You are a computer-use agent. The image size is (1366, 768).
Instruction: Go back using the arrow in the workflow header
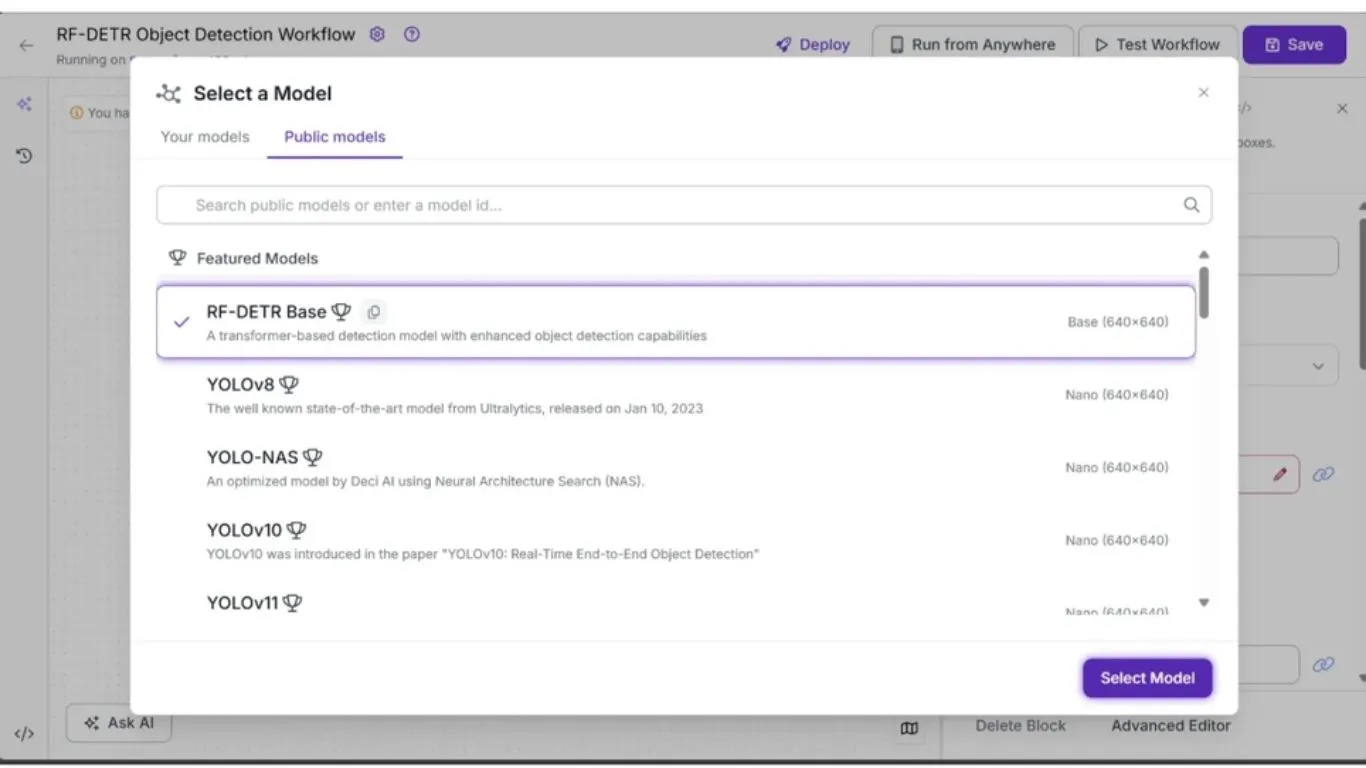point(26,45)
